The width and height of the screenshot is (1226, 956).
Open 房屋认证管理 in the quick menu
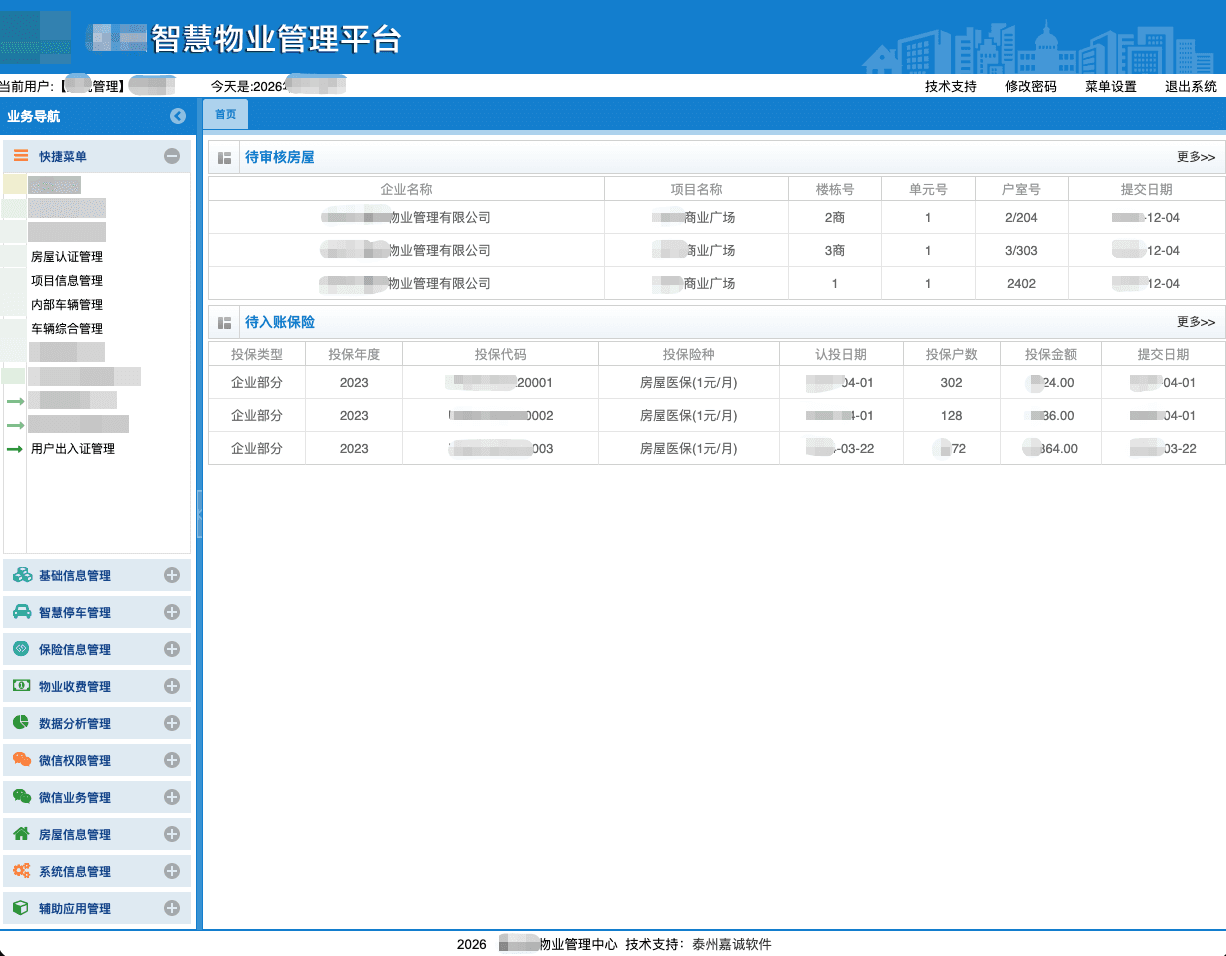(67, 257)
